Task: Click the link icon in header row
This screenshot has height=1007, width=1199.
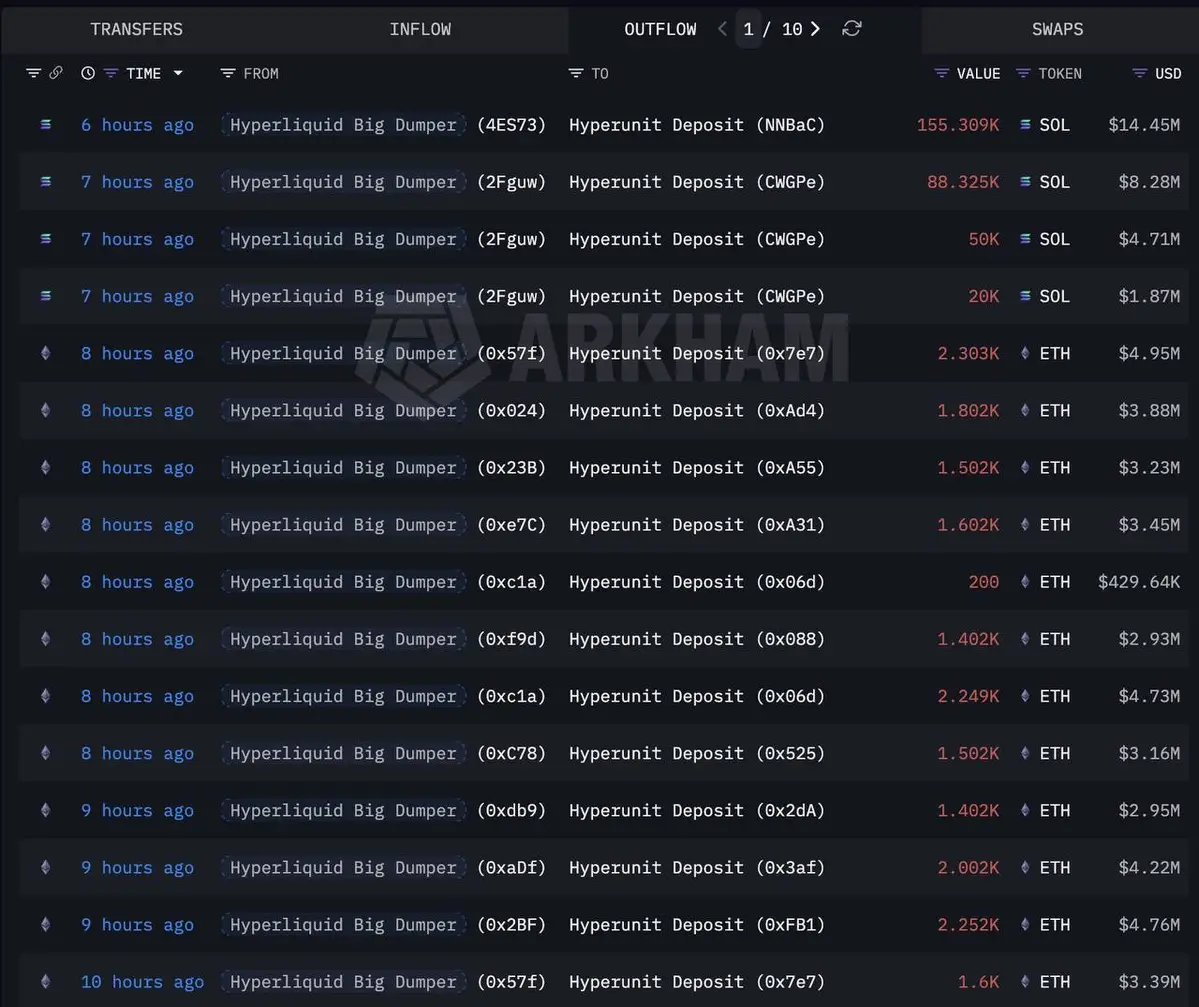Action: (56, 73)
